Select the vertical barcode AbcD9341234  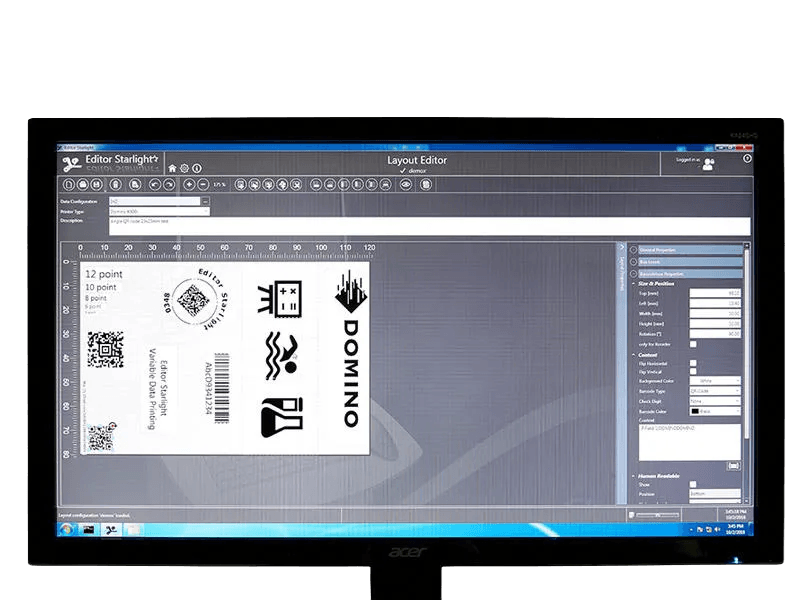(218, 387)
